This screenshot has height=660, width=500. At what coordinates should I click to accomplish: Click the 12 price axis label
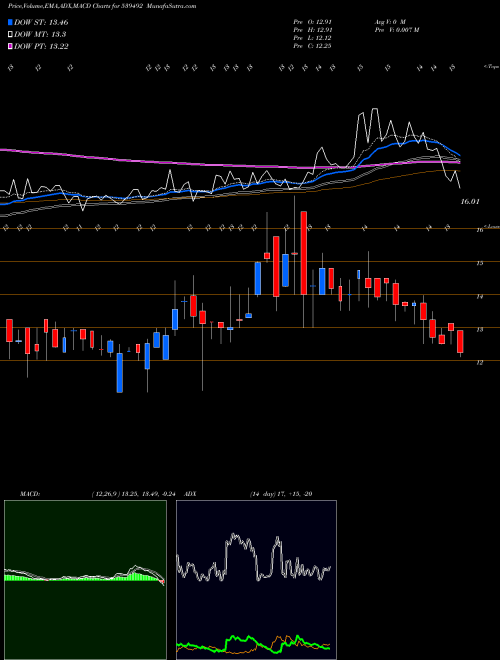479,363
